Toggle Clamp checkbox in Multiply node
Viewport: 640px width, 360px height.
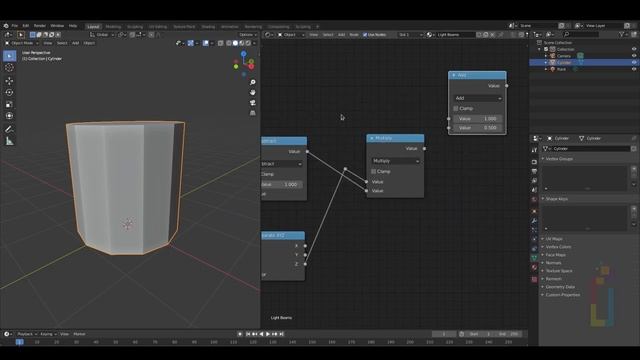[x=373, y=172]
